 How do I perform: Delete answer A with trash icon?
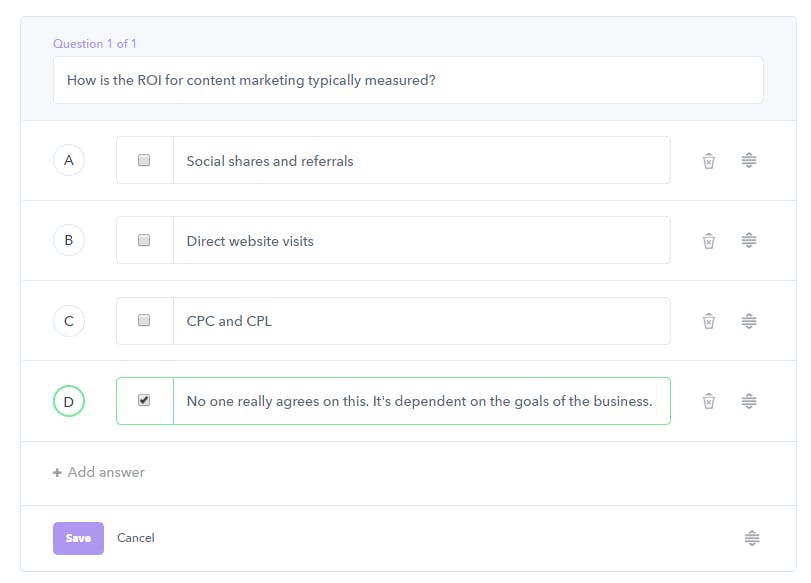[709, 161]
